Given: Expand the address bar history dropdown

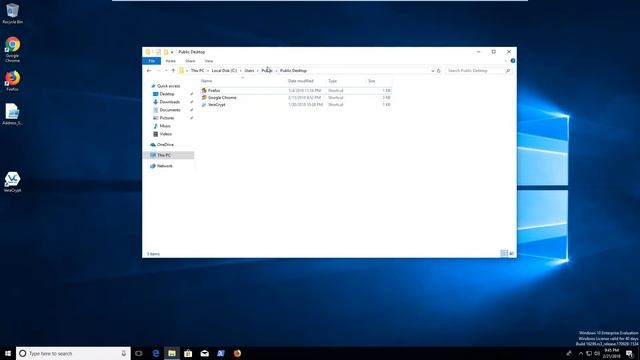Looking at the screenshot, I should [x=433, y=71].
